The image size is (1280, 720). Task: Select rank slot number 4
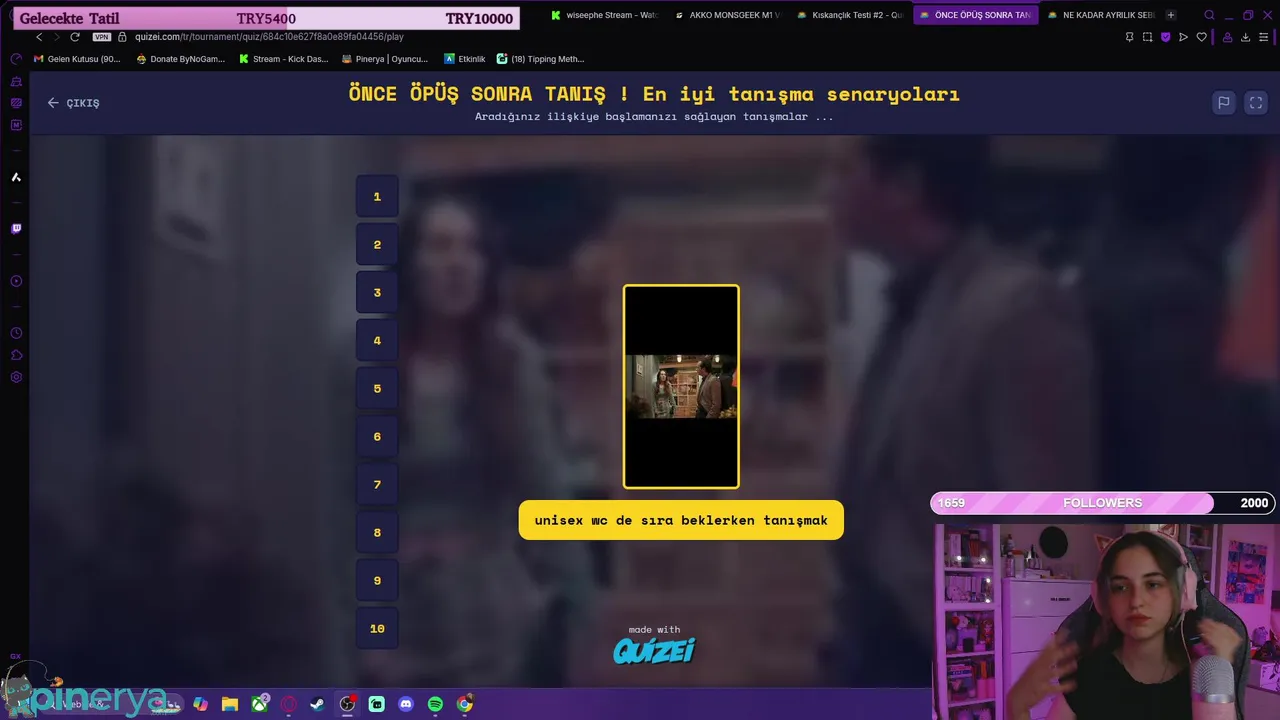377,341
